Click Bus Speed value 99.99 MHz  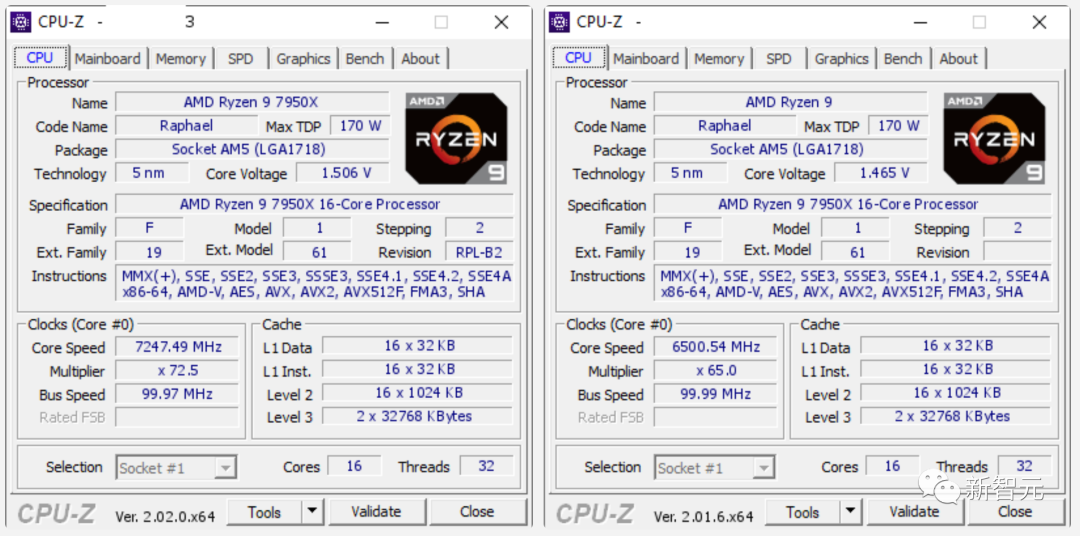[715, 394]
